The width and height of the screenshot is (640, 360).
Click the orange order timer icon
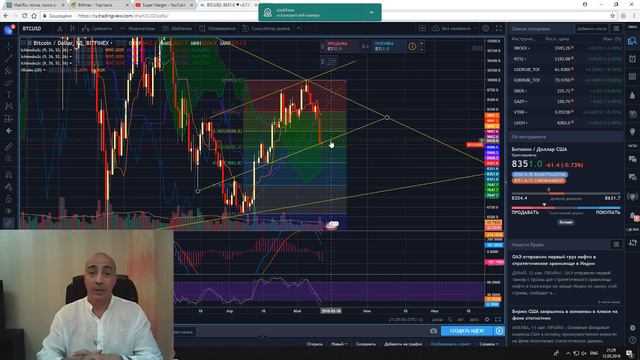[x=412, y=47]
